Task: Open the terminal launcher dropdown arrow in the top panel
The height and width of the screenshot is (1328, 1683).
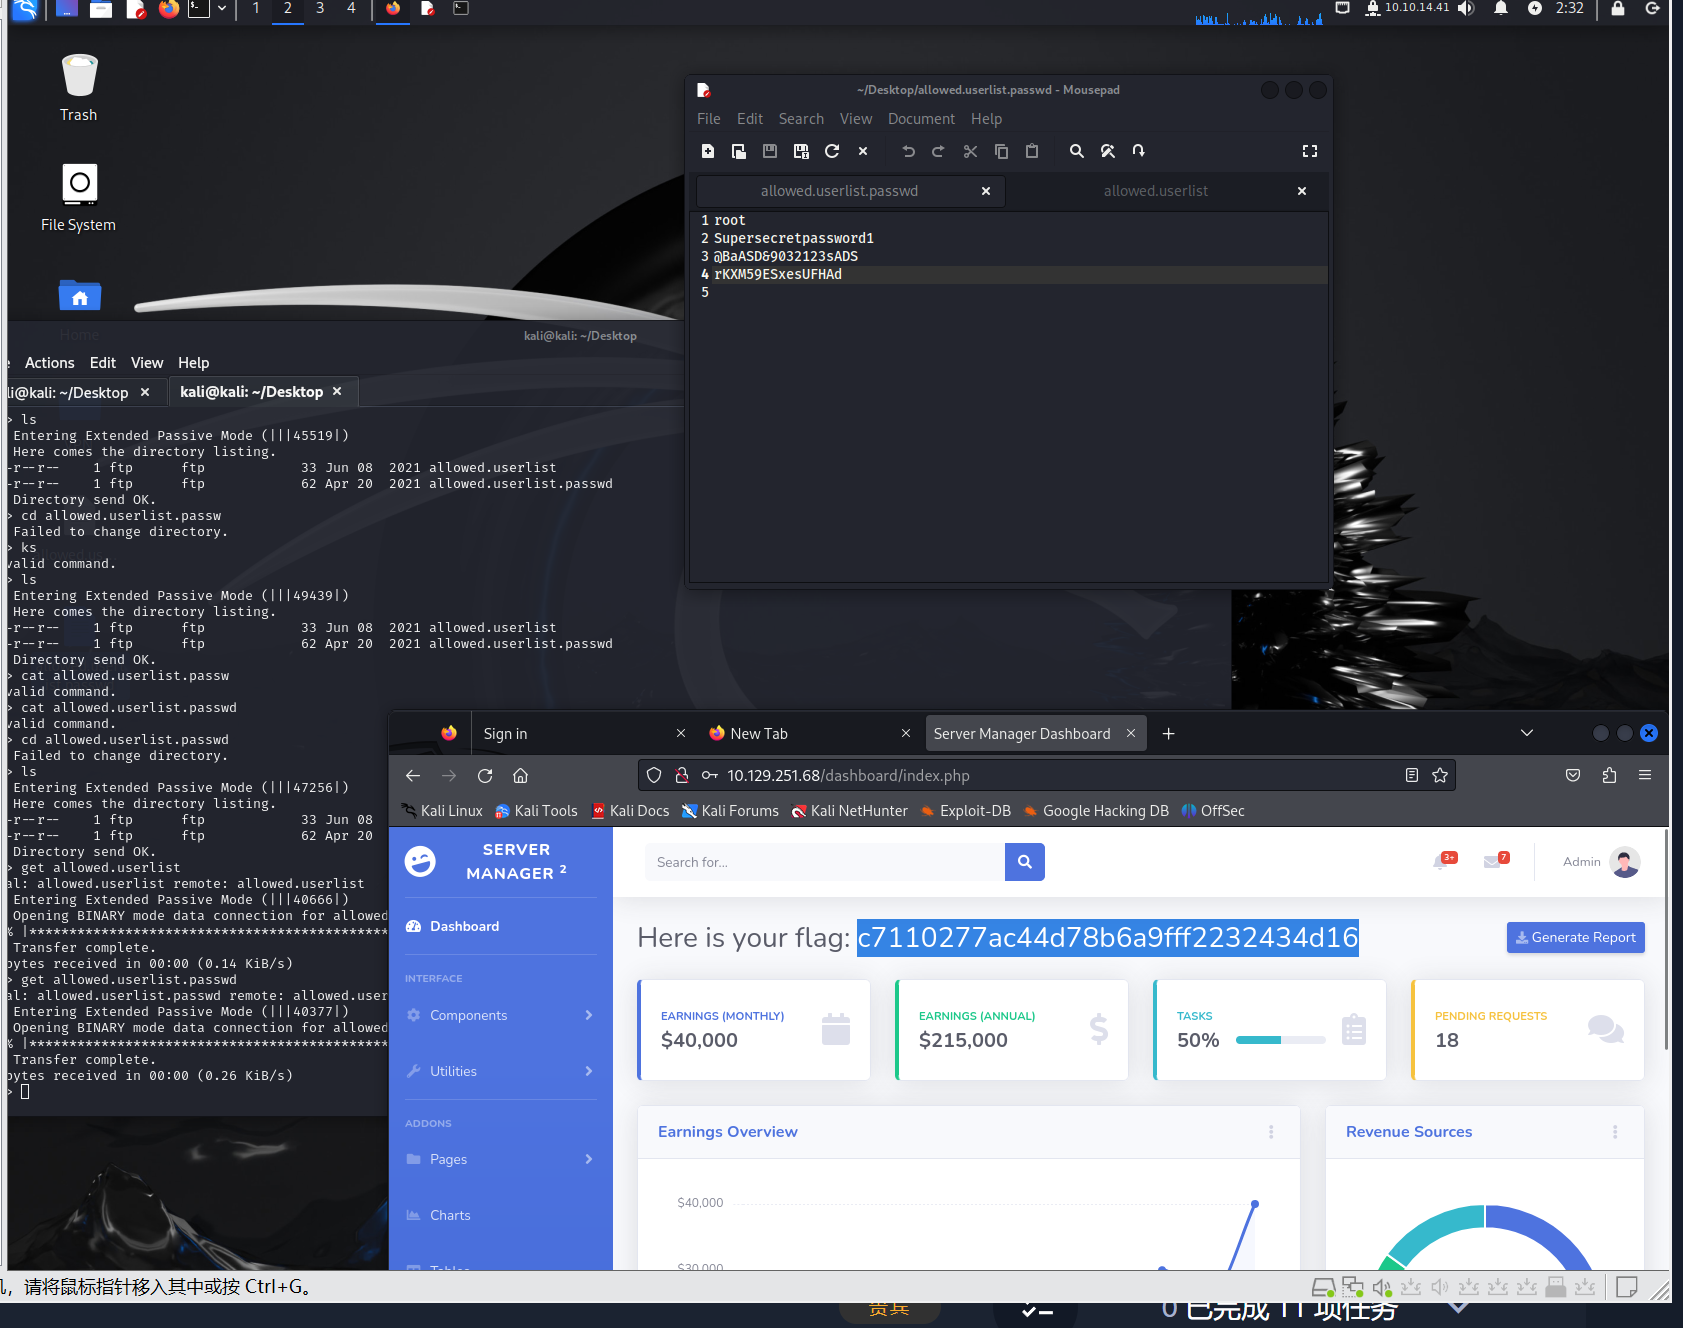Action: point(222,9)
